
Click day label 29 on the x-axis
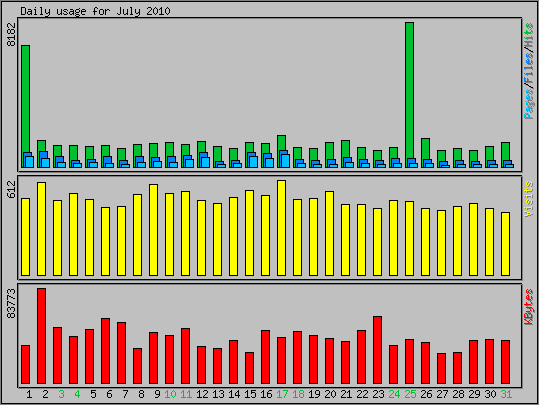pos(474,394)
